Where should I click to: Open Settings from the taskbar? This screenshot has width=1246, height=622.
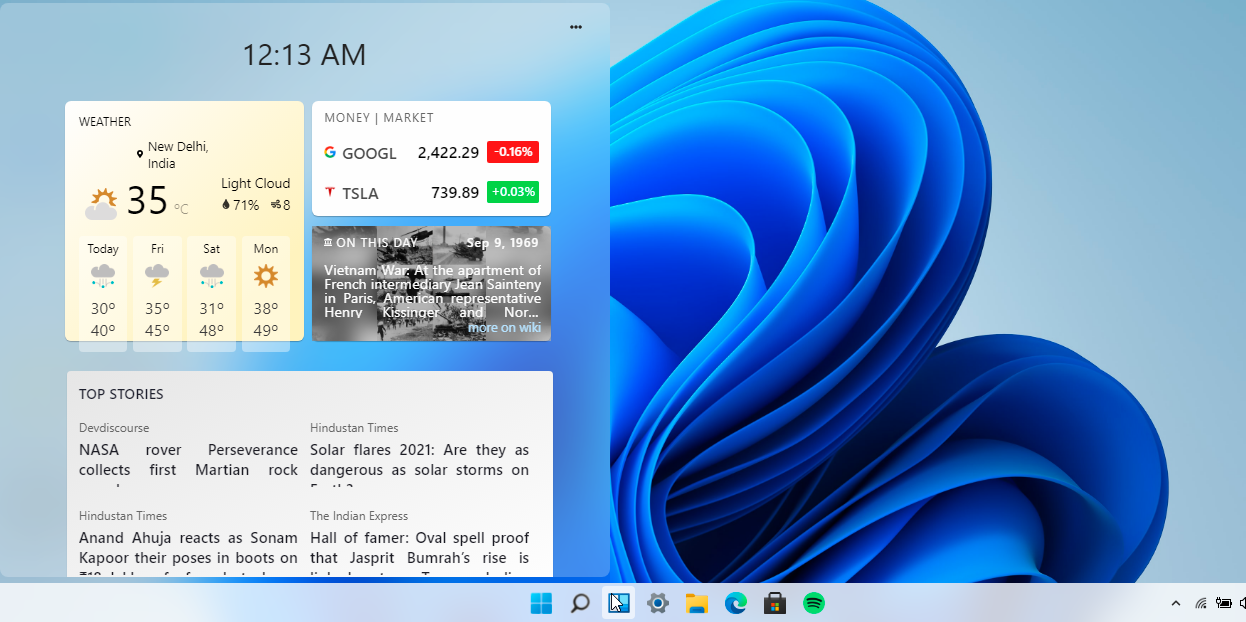[658, 603]
